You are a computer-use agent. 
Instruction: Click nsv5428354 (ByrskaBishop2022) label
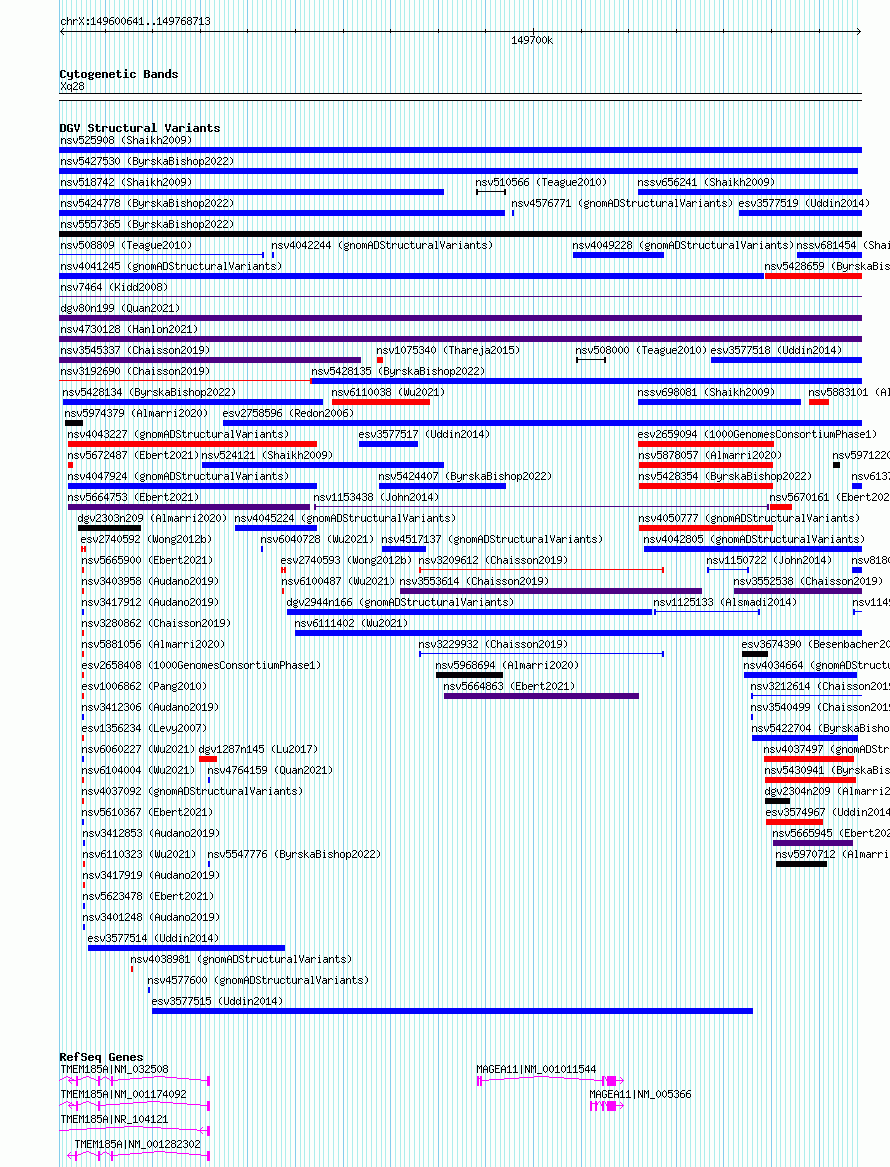pyautogui.click(x=725, y=476)
